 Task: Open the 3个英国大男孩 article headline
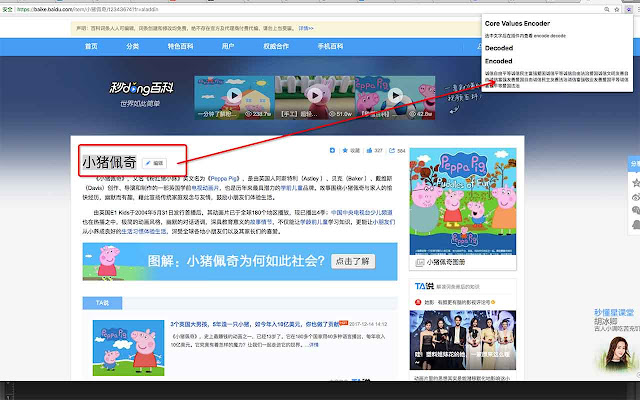pyautogui.click(x=255, y=324)
